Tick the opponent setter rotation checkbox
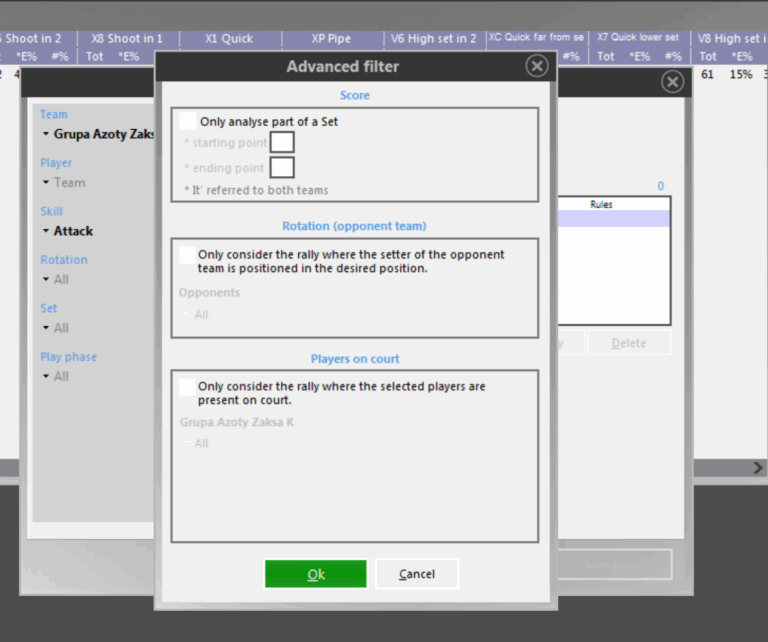The width and height of the screenshot is (768, 642). 187,255
